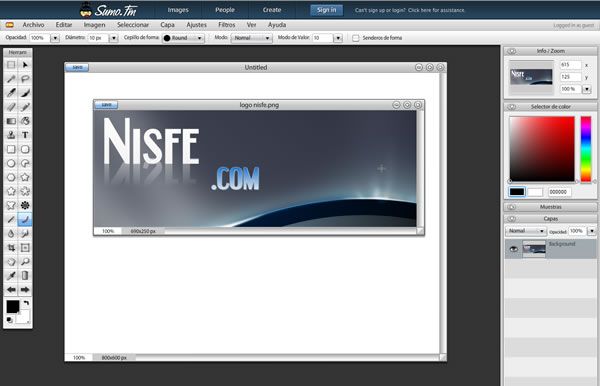
Task: Select the Eyedropper tool
Action: [11, 276]
